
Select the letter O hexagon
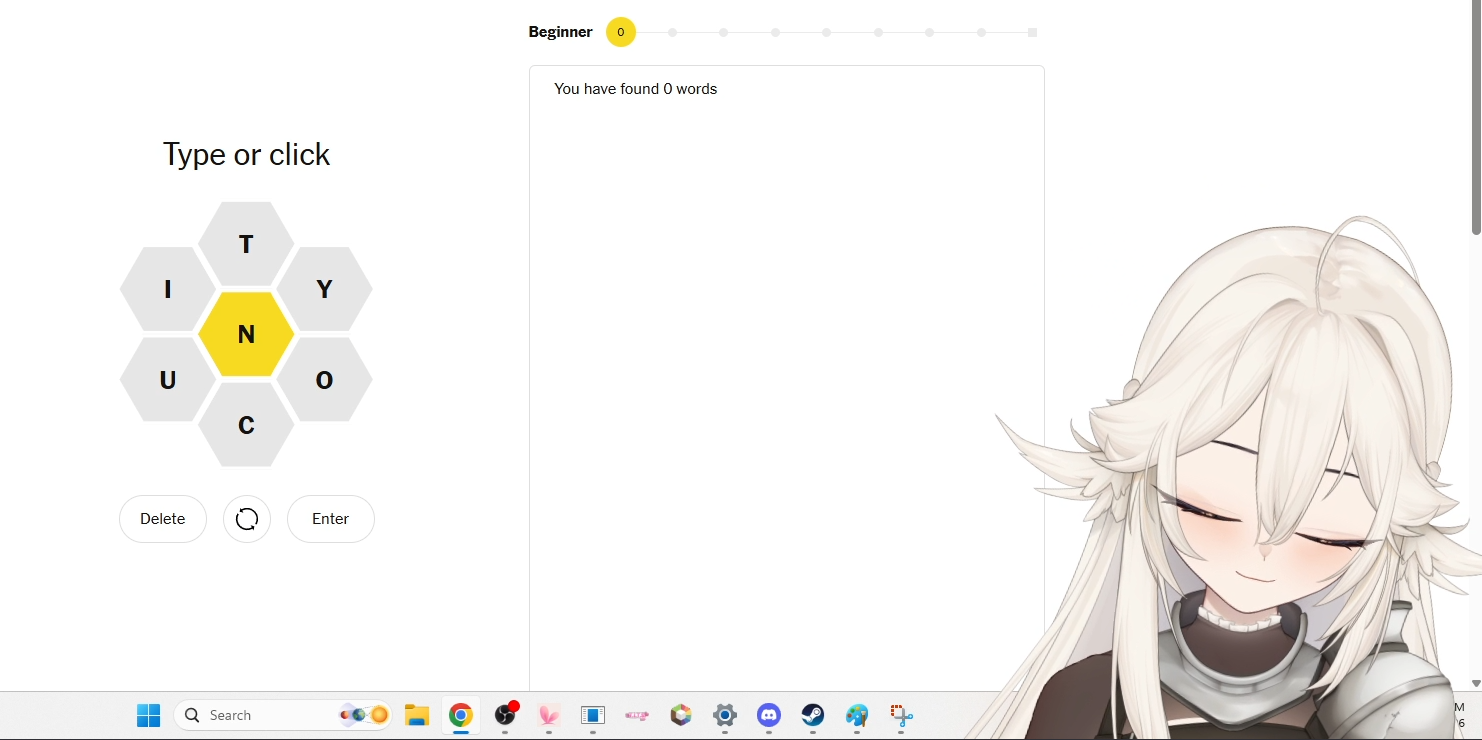click(324, 380)
